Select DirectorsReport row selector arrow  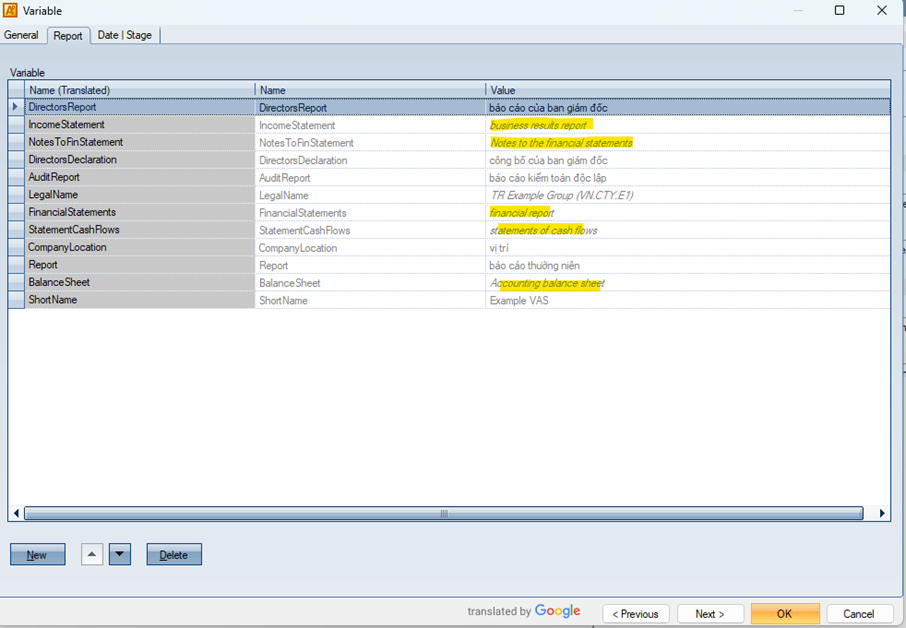16,107
